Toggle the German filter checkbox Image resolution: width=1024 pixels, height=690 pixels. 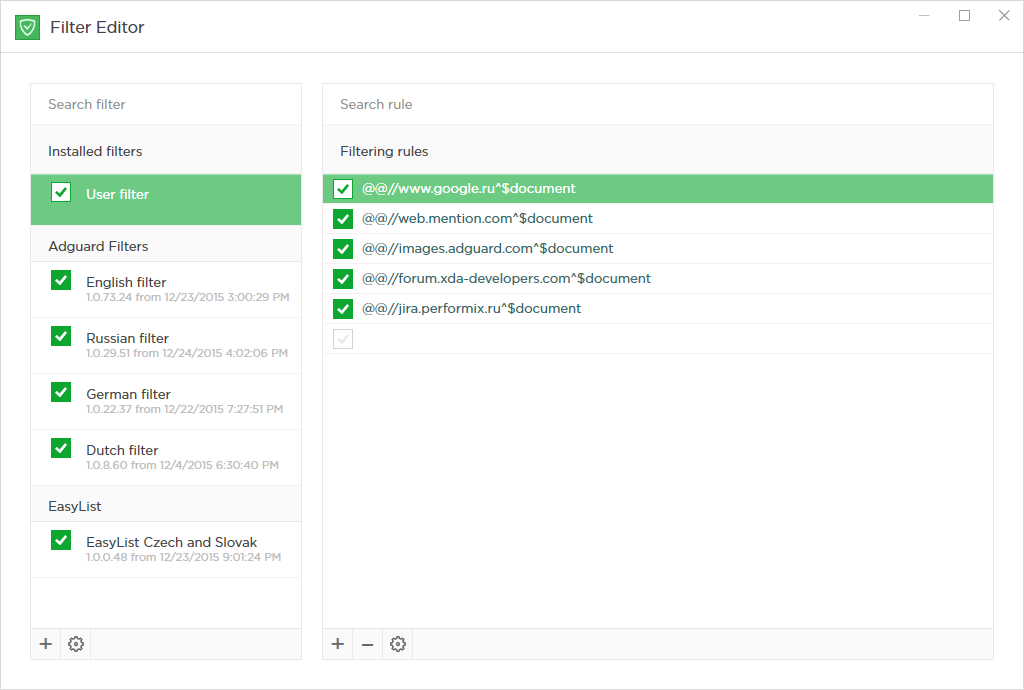[61, 392]
